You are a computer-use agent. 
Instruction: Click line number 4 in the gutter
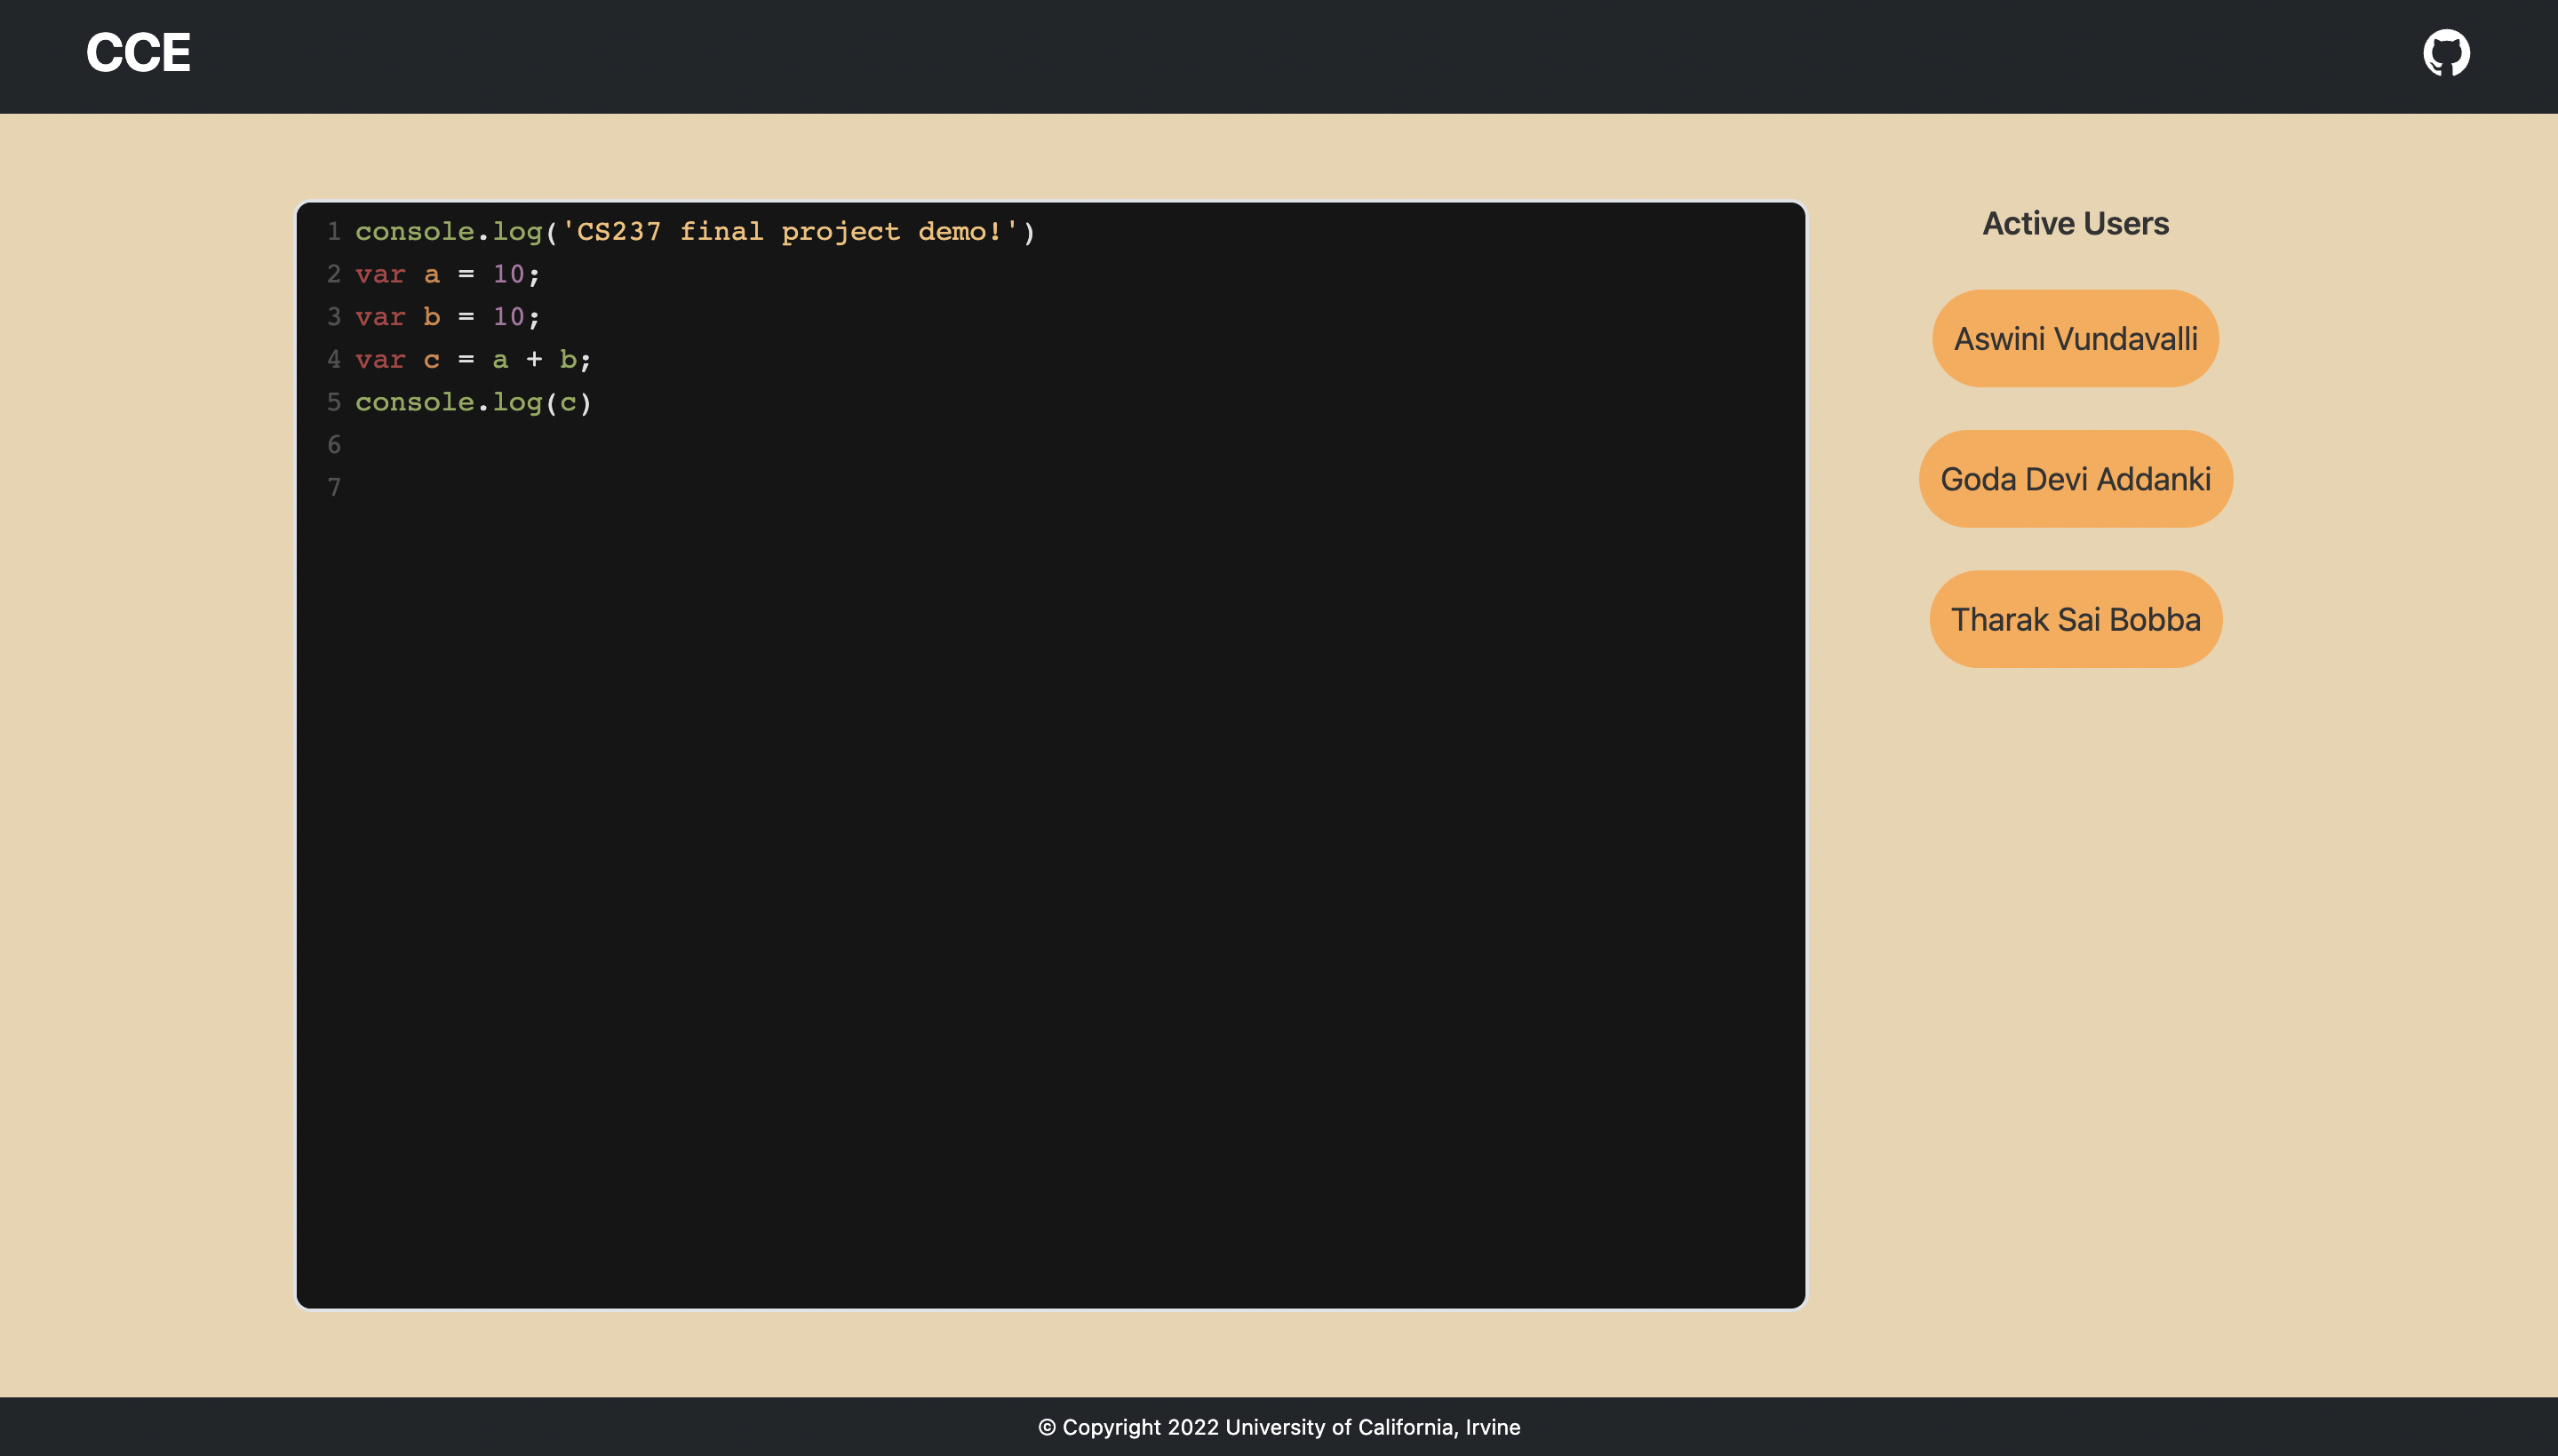[x=334, y=360]
